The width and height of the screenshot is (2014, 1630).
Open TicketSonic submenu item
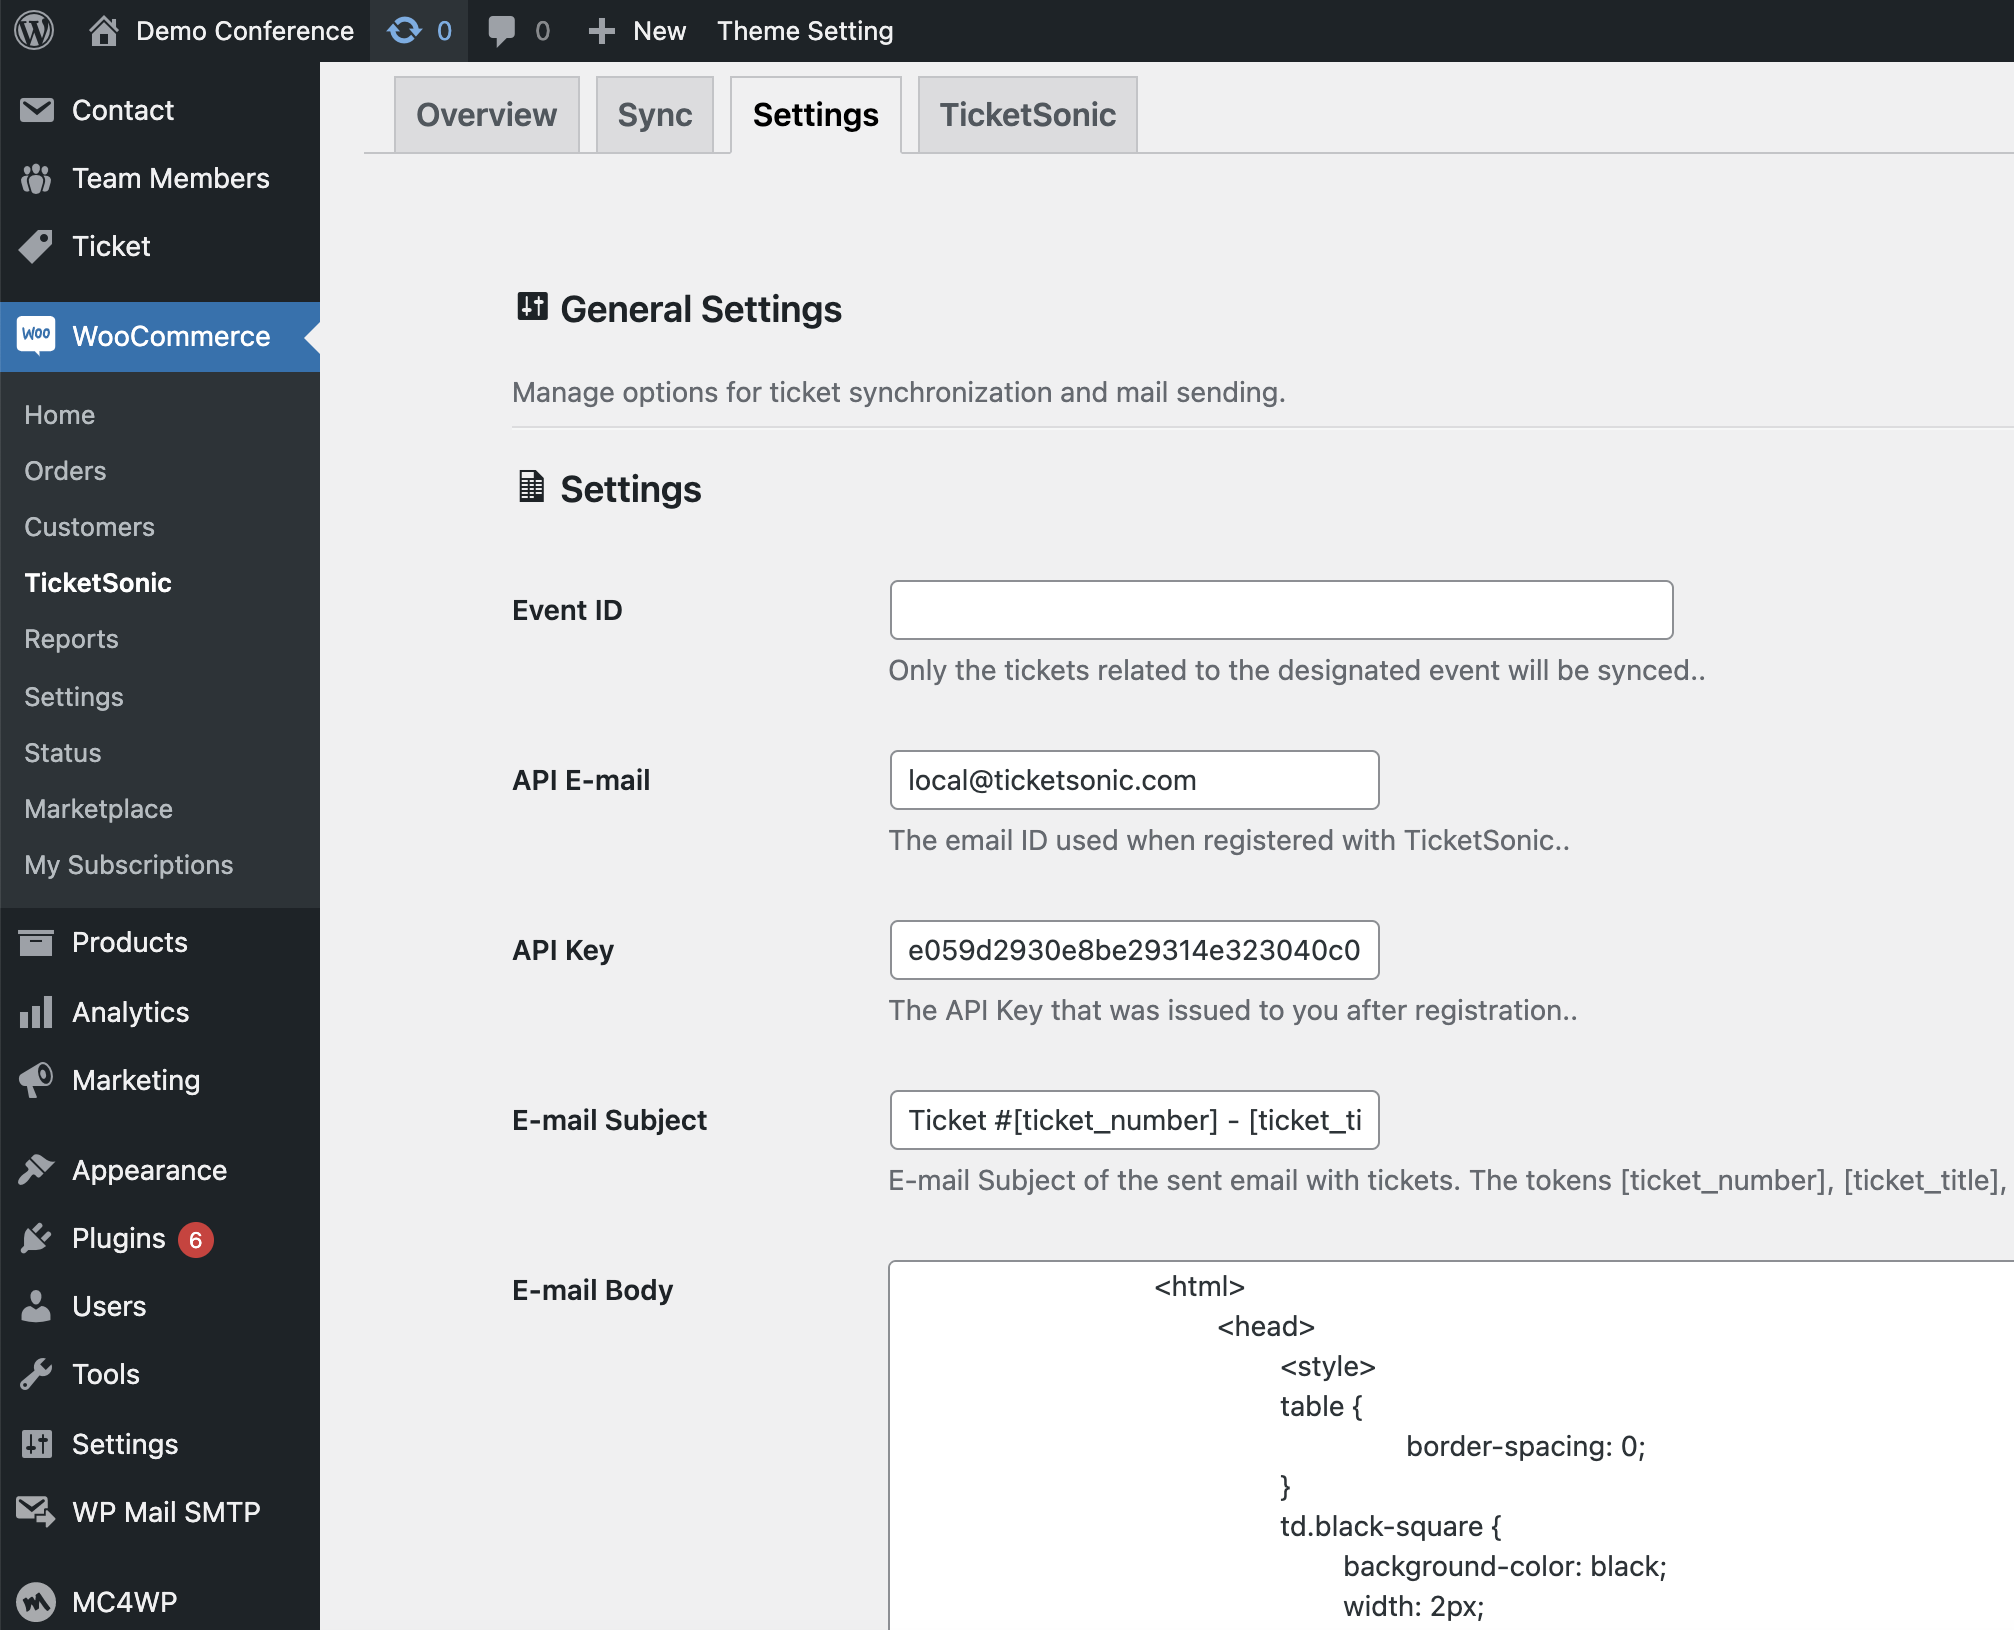click(98, 583)
